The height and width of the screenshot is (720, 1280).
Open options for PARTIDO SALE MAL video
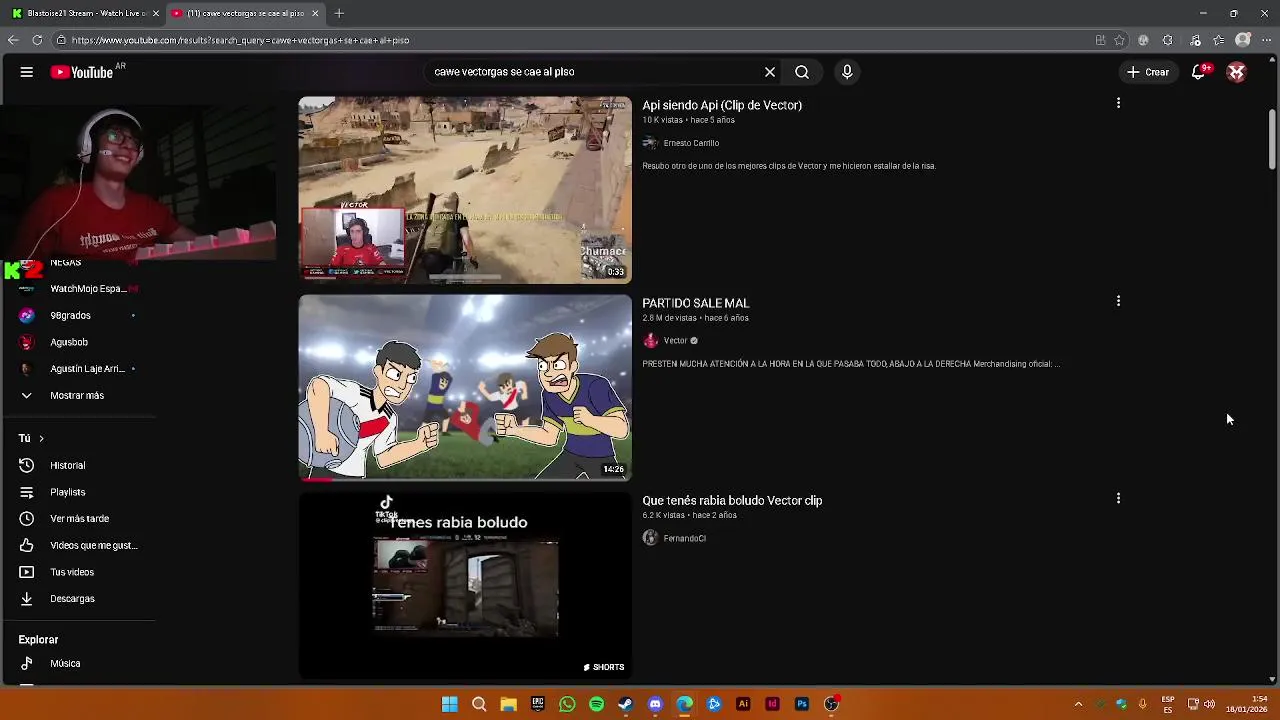point(1118,301)
